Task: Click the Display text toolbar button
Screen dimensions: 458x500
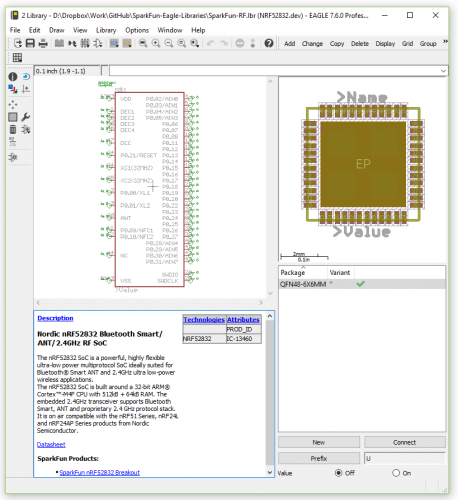Action: (385, 44)
